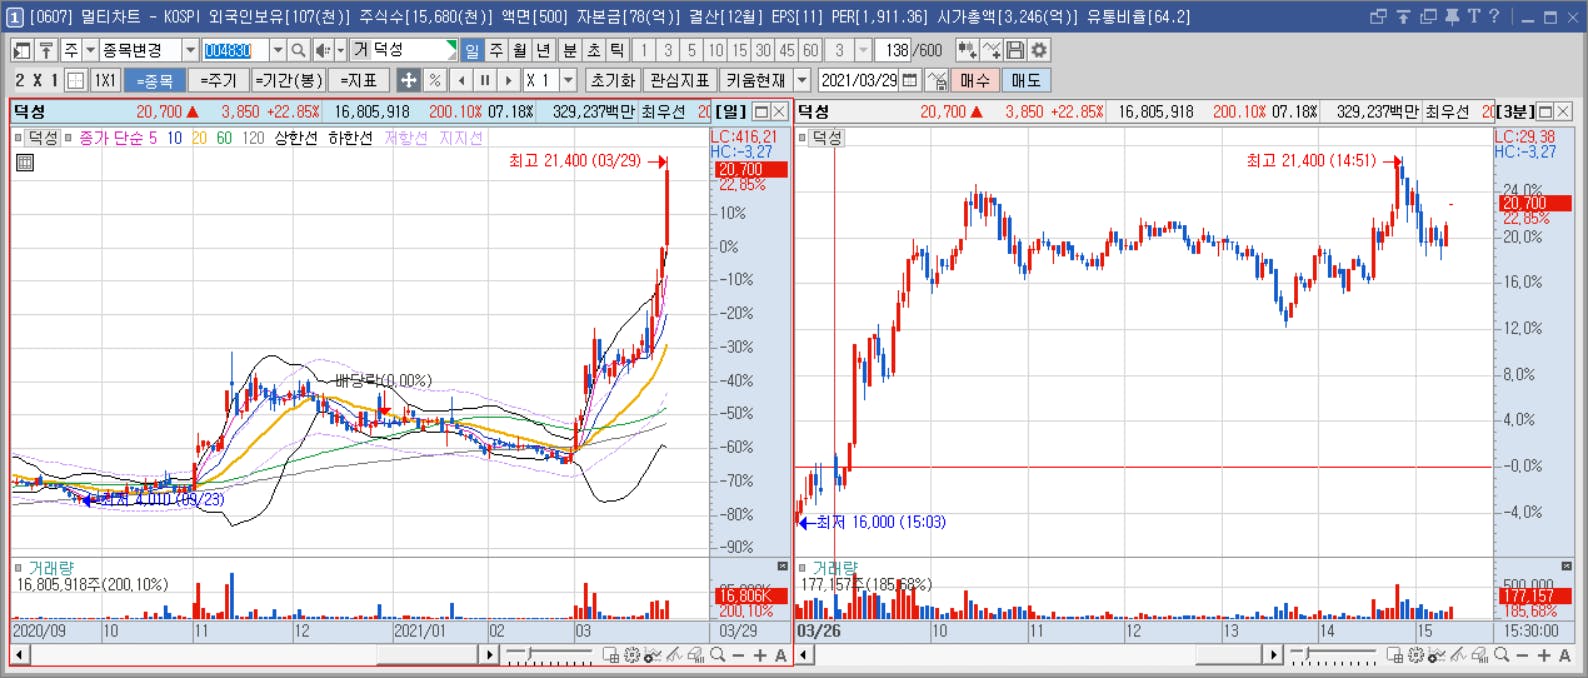Toggle the =종목 sync button
The height and width of the screenshot is (678, 1588).
[155, 80]
